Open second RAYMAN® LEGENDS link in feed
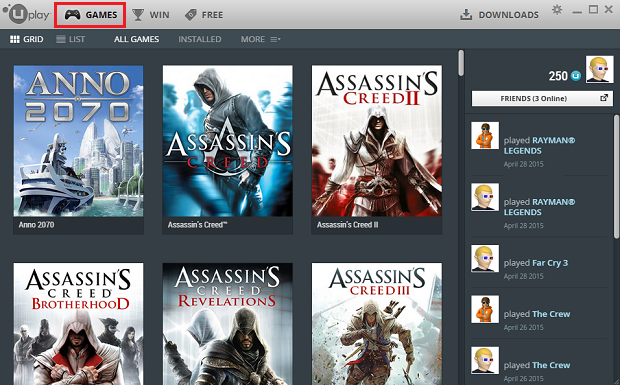 tap(539, 207)
